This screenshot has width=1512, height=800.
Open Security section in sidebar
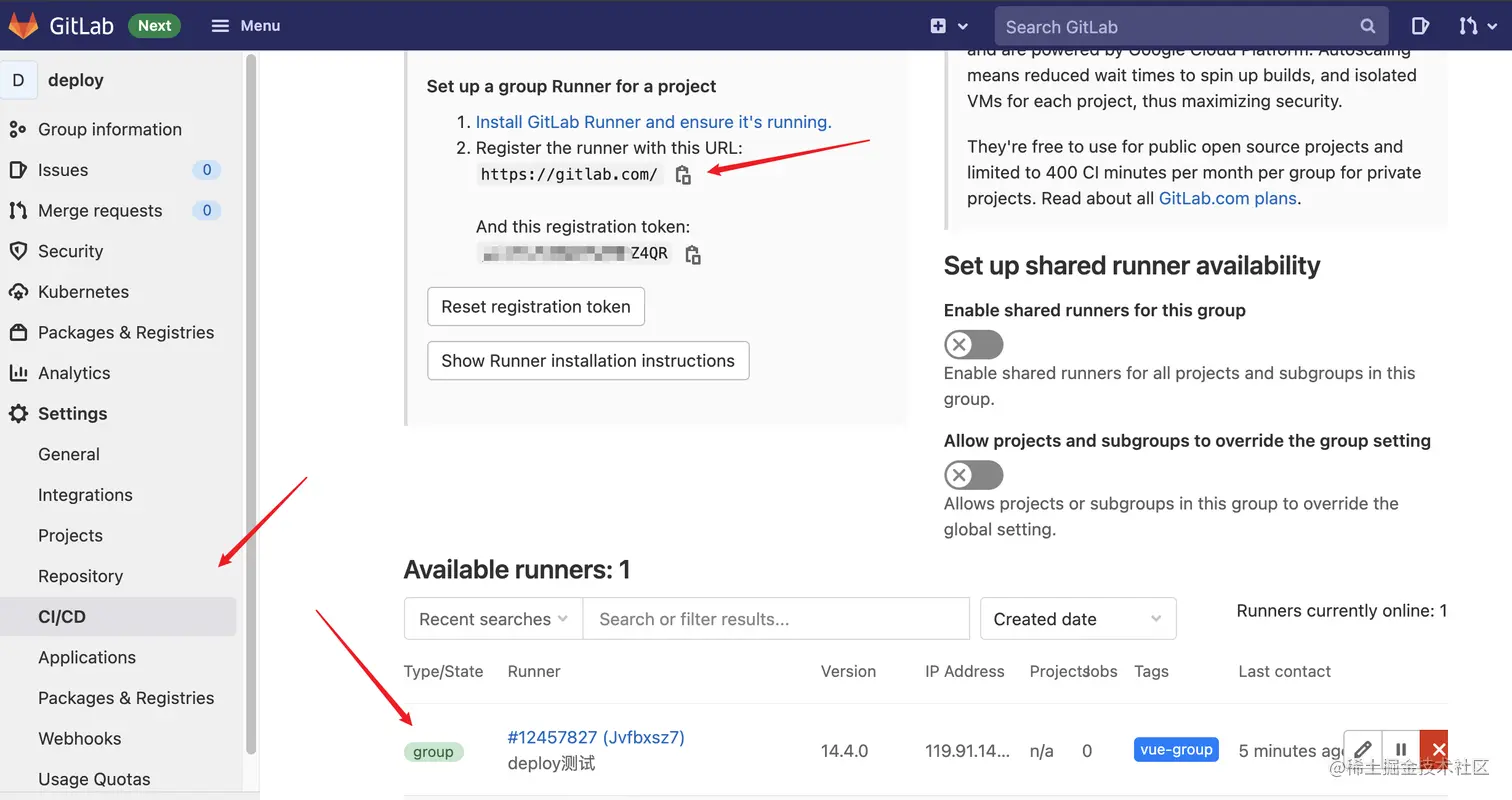coord(70,251)
